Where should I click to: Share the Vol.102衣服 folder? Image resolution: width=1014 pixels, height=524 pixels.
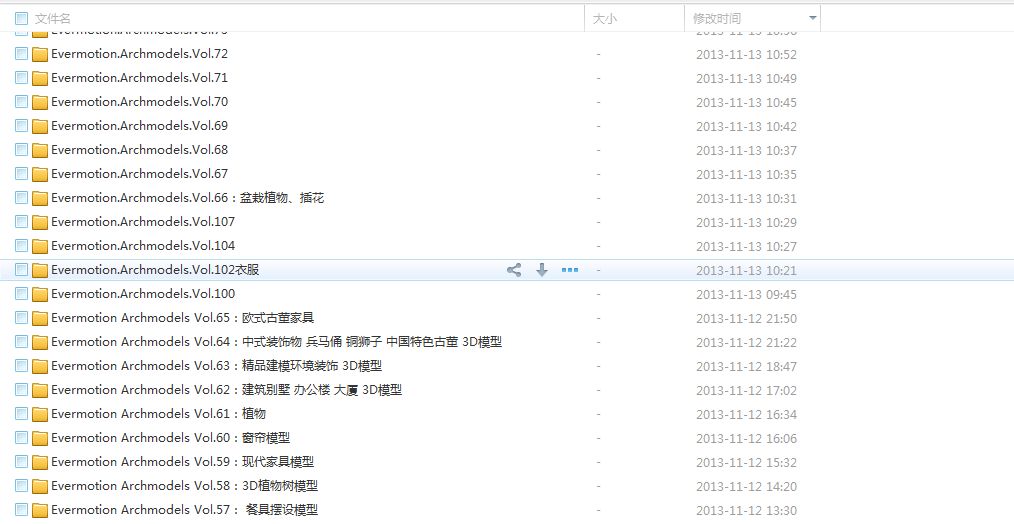514,270
